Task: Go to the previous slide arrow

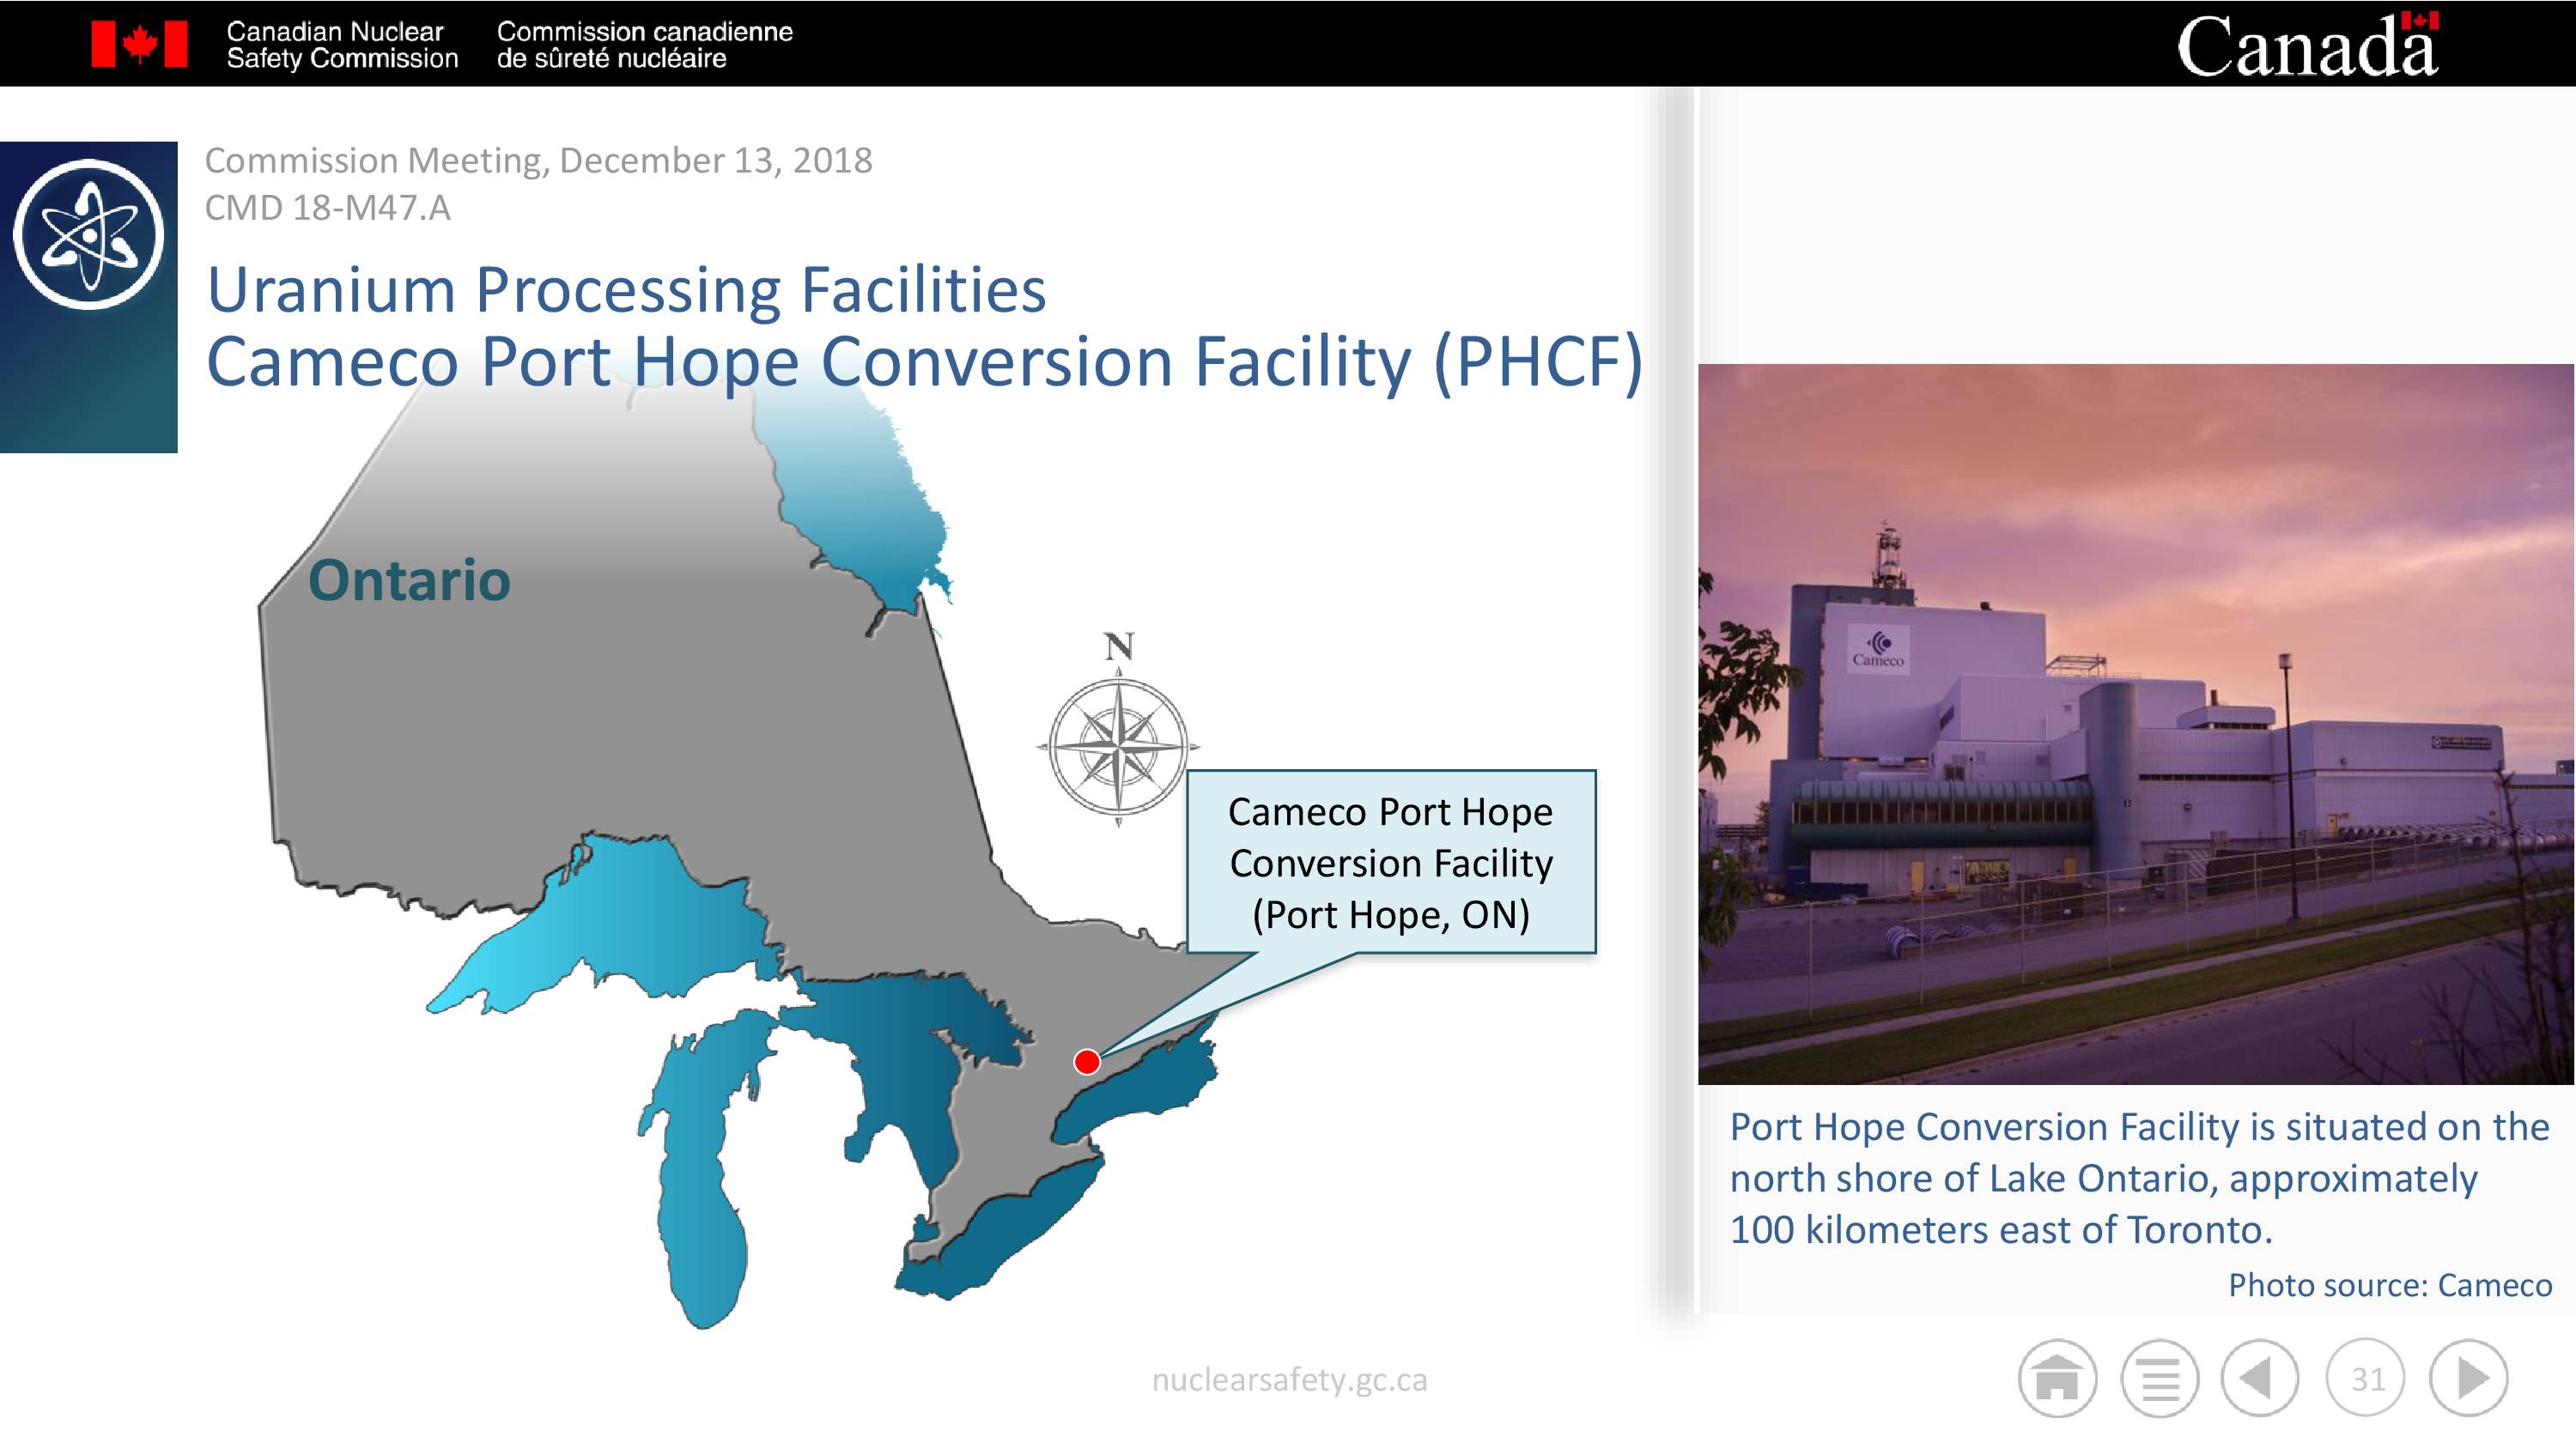Action: (2260, 1379)
